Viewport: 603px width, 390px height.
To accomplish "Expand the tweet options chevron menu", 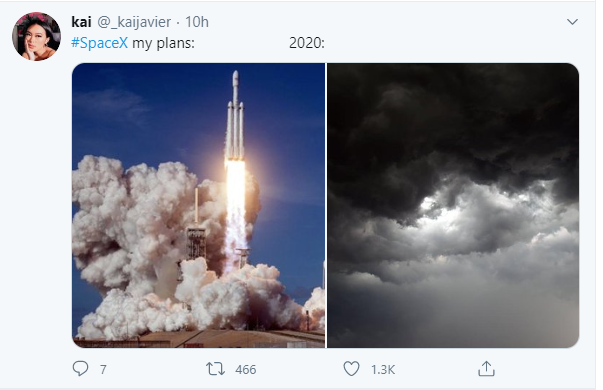I will [572, 22].
